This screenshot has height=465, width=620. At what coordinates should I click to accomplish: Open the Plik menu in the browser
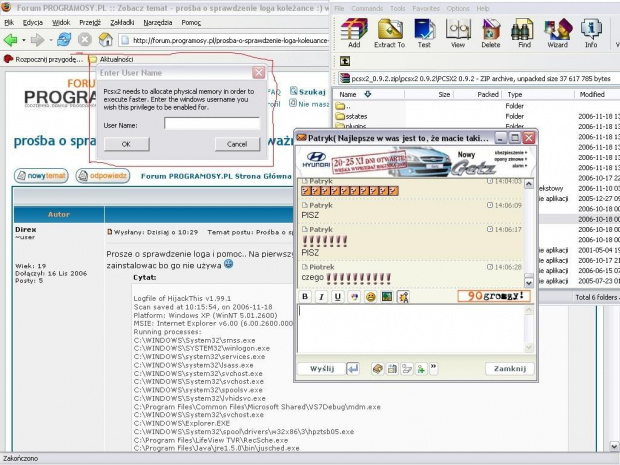[x=9, y=23]
